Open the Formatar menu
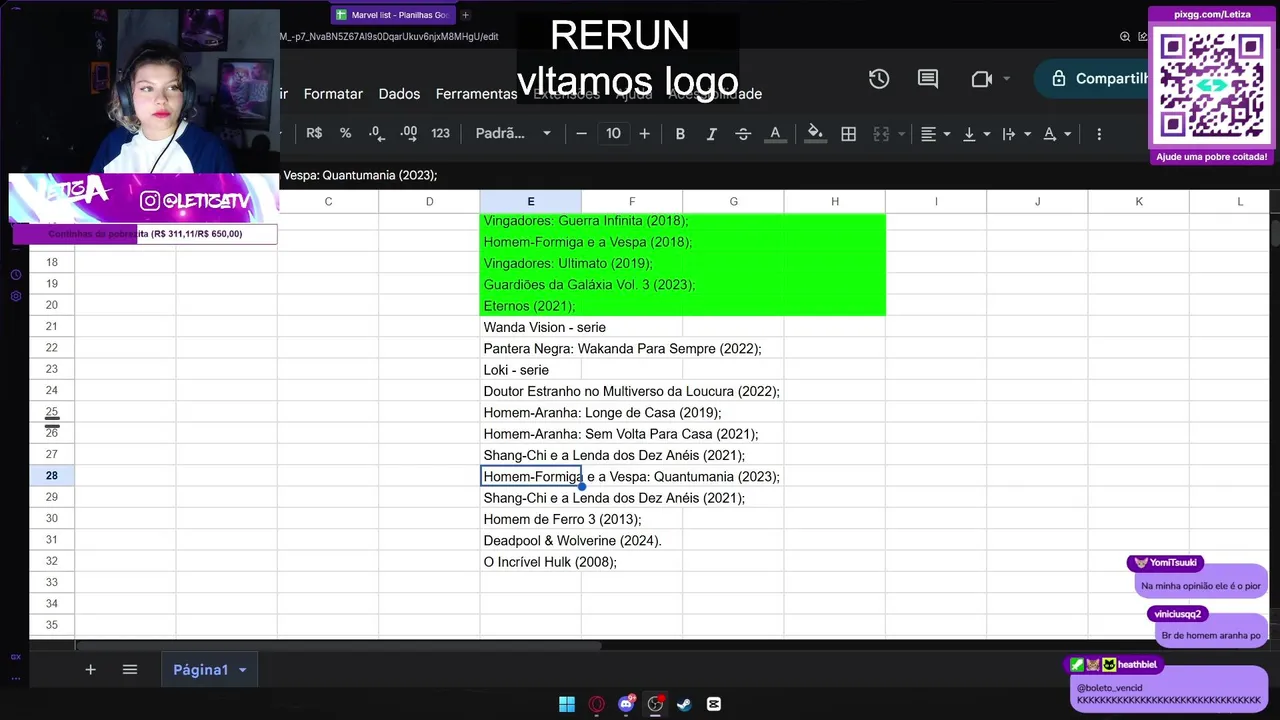 coord(333,94)
